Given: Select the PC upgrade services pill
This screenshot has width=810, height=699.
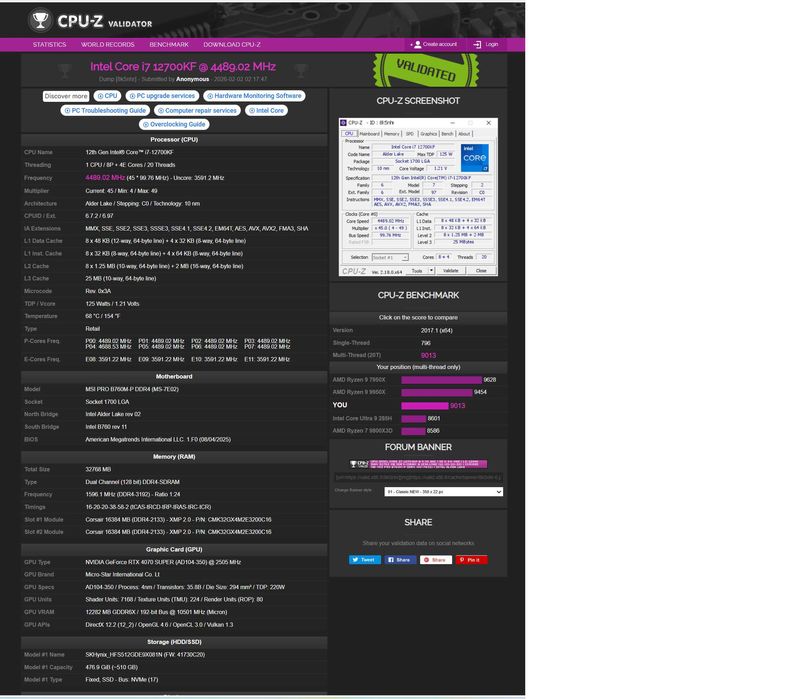Looking at the screenshot, I should [x=162, y=96].
